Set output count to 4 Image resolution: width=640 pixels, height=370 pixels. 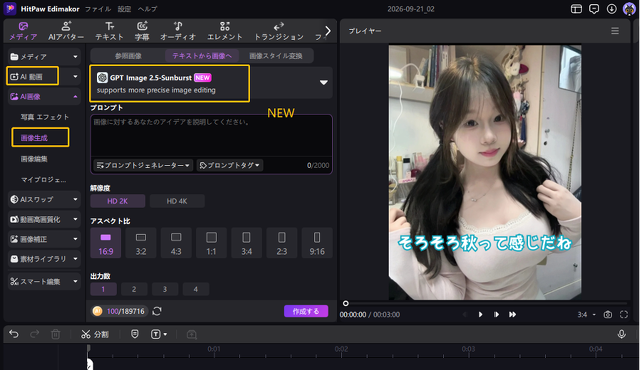(196, 289)
